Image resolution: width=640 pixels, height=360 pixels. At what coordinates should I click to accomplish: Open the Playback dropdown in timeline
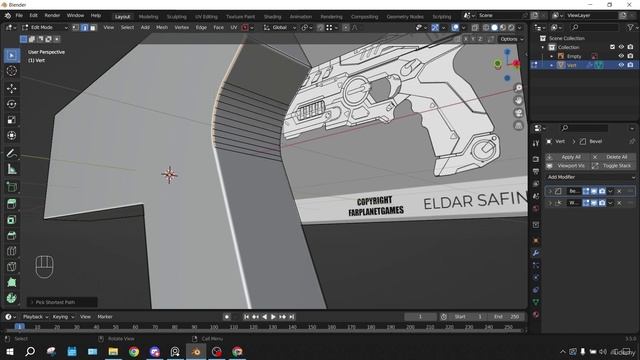pos(35,317)
